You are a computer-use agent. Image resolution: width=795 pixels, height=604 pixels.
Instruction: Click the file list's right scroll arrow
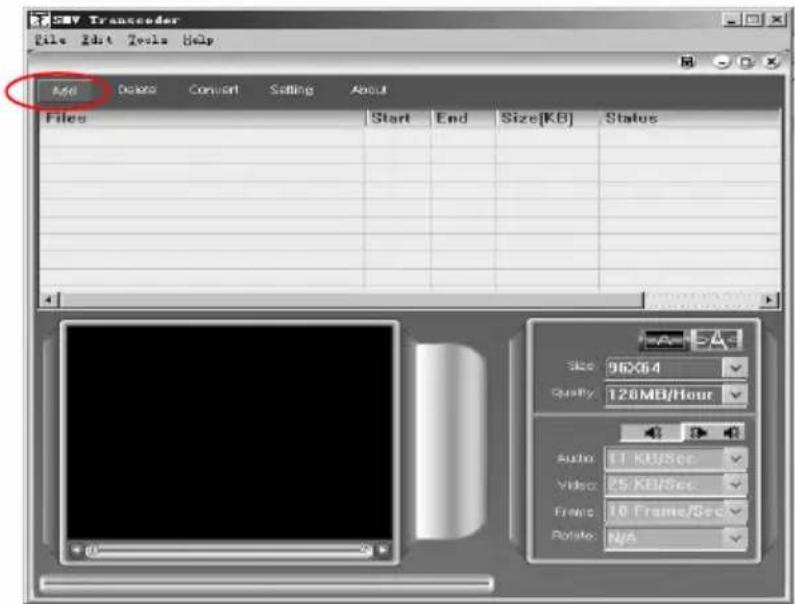770,300
